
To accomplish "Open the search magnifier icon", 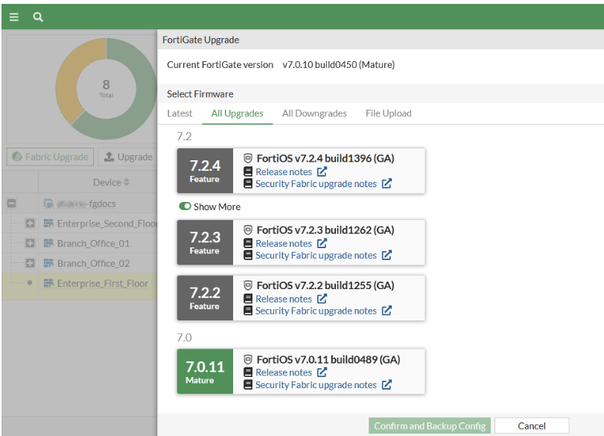I will point(38,17).
